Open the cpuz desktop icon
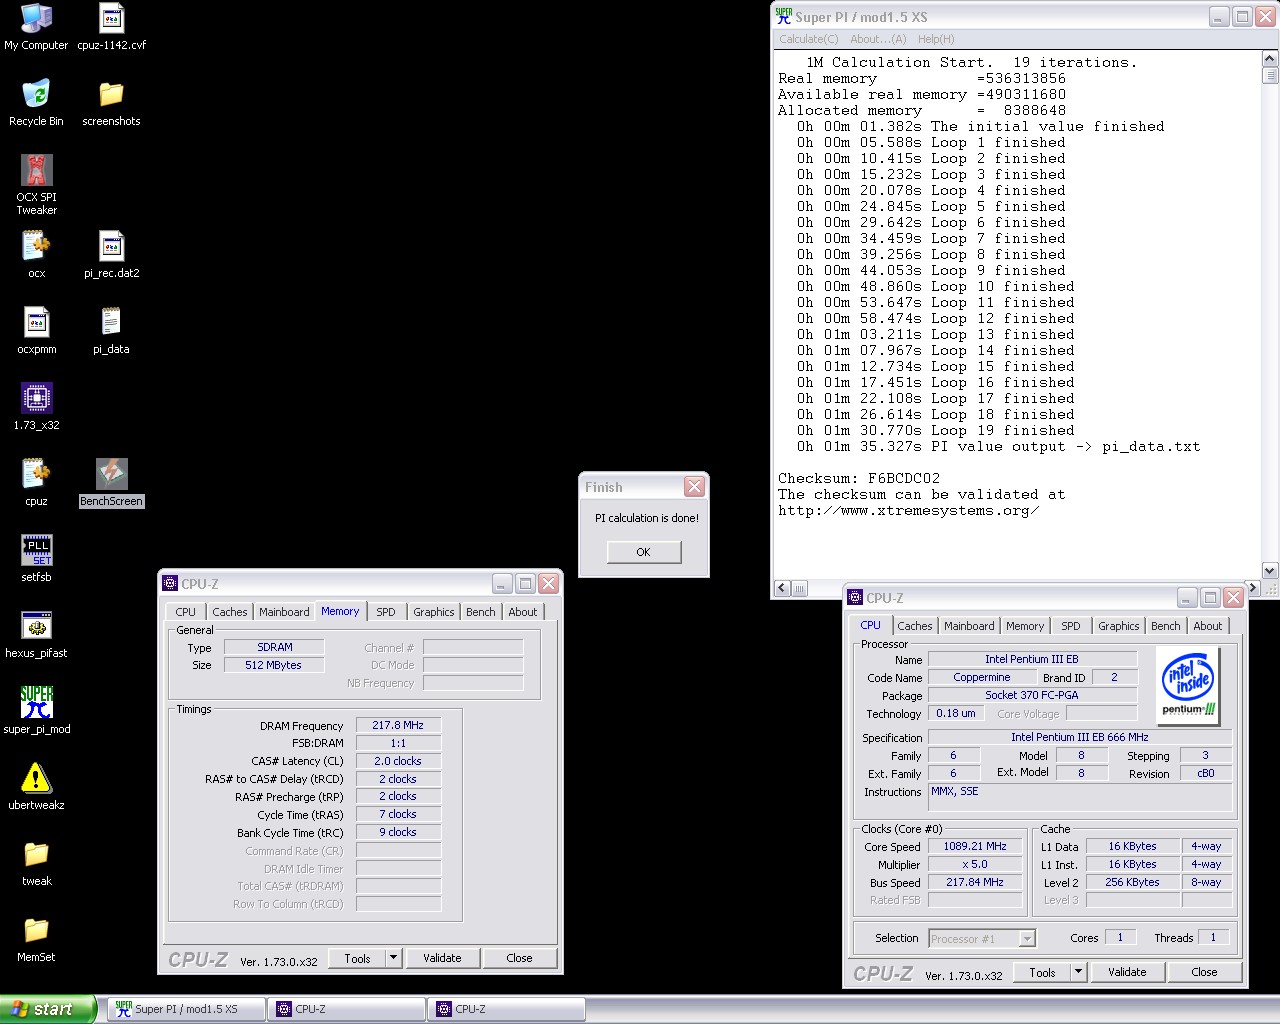The width and height of the screenshot is (1280, 1024). coord(36,482)
